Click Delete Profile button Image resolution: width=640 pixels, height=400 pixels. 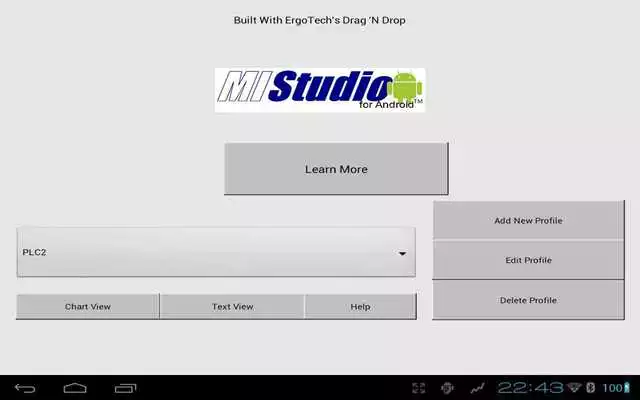(529, 300)
